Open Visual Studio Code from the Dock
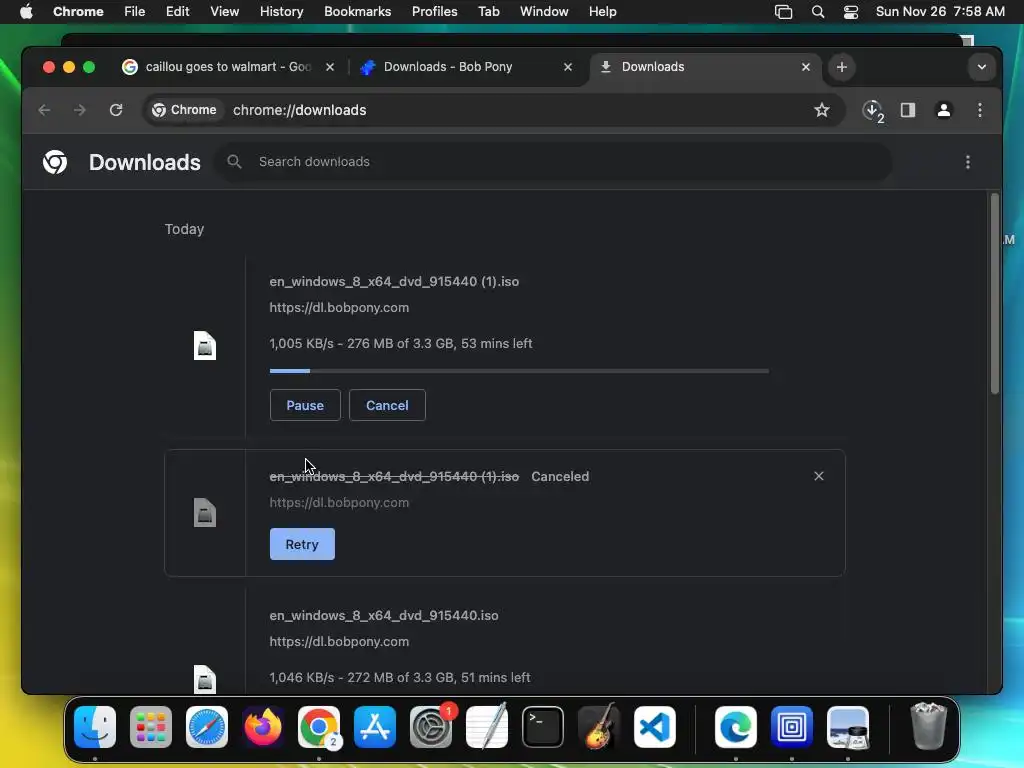The image size is (1024, 768). (x=655, y=727)
